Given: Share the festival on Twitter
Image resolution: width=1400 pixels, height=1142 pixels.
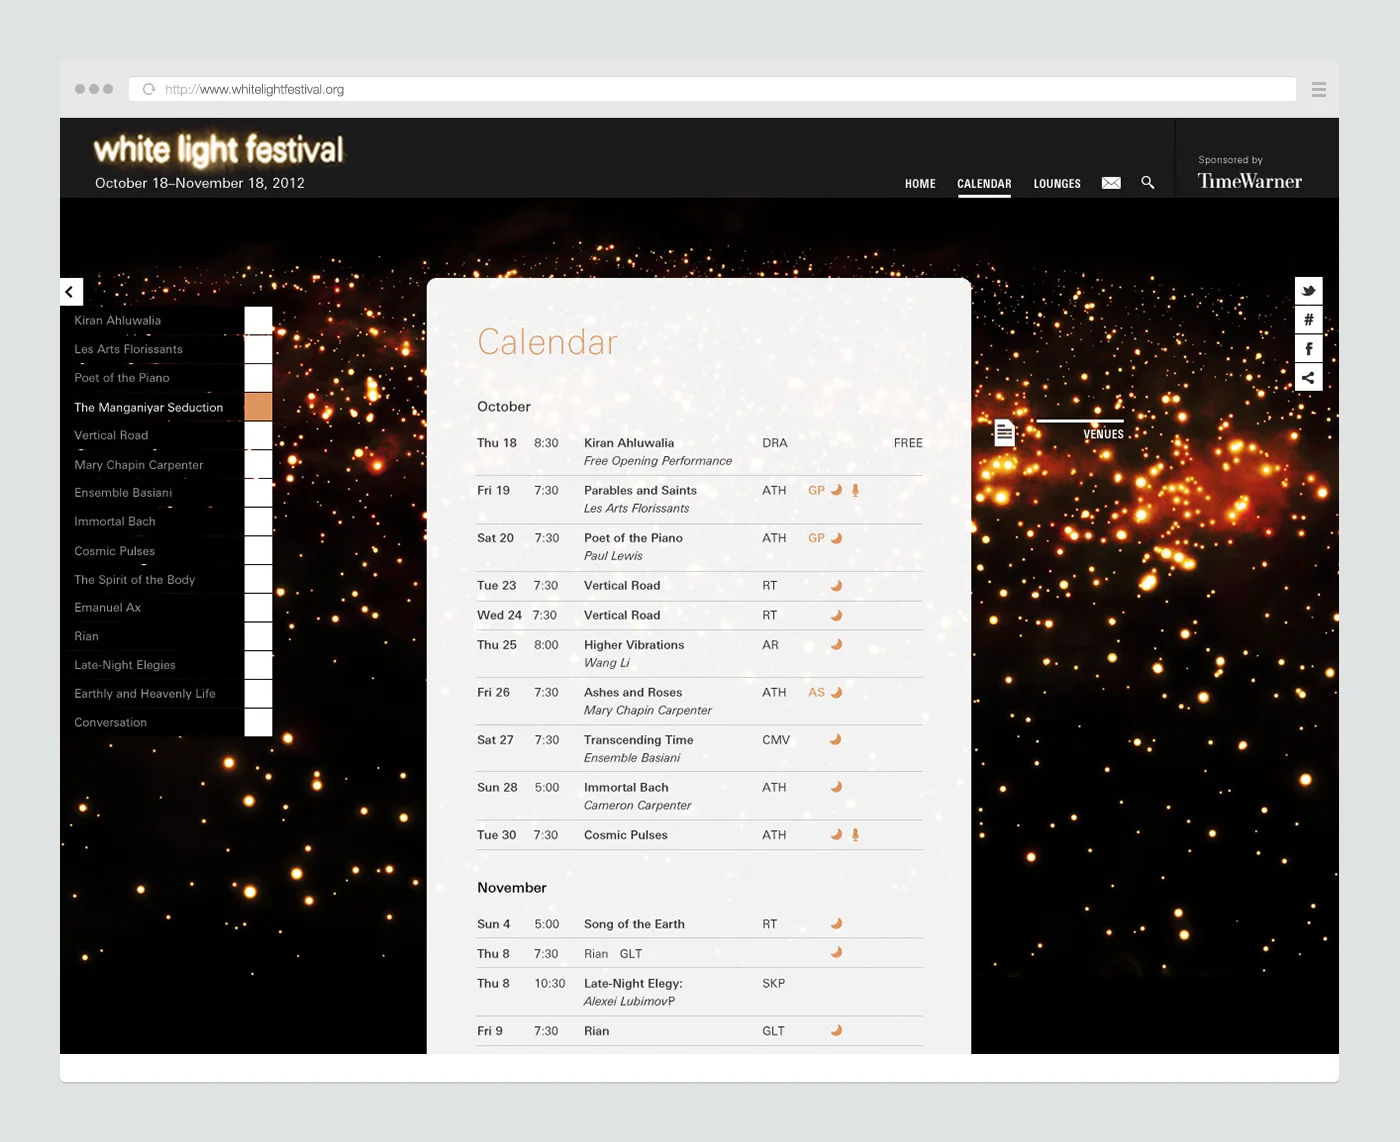Looking at the screenshot, I should (1308, 290).
